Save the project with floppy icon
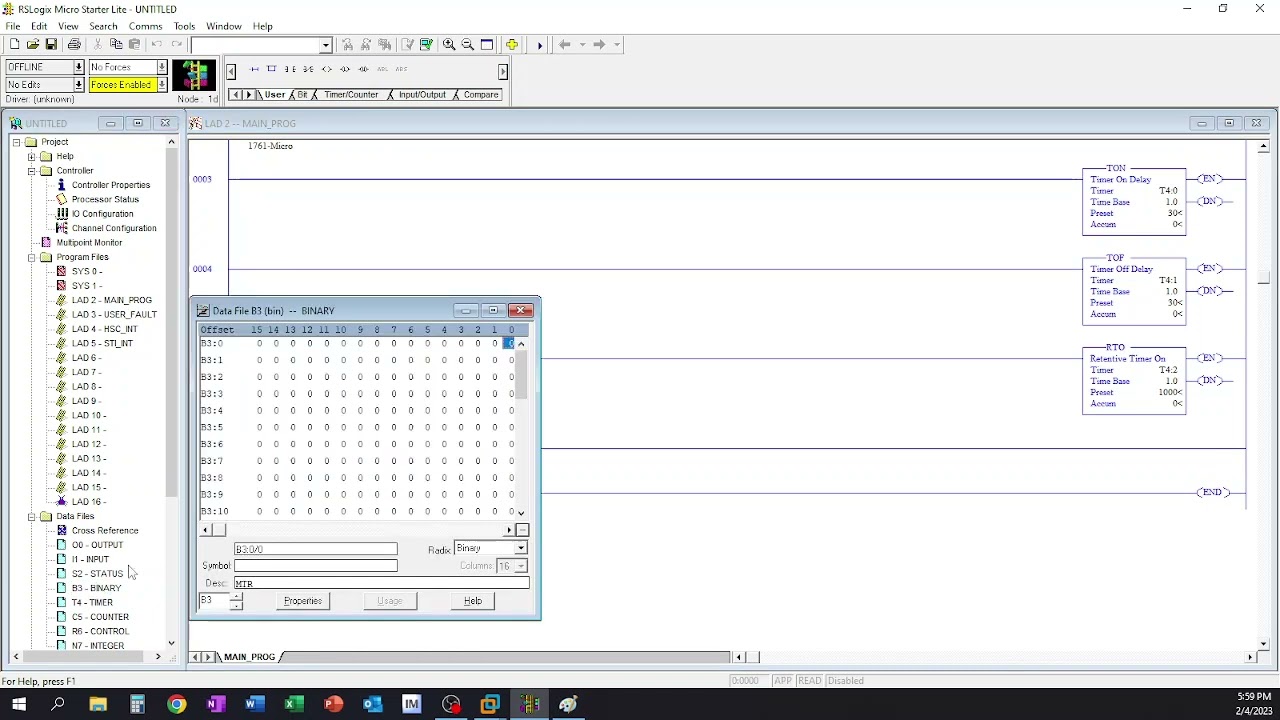The image size is (1280, 720). 50,44
